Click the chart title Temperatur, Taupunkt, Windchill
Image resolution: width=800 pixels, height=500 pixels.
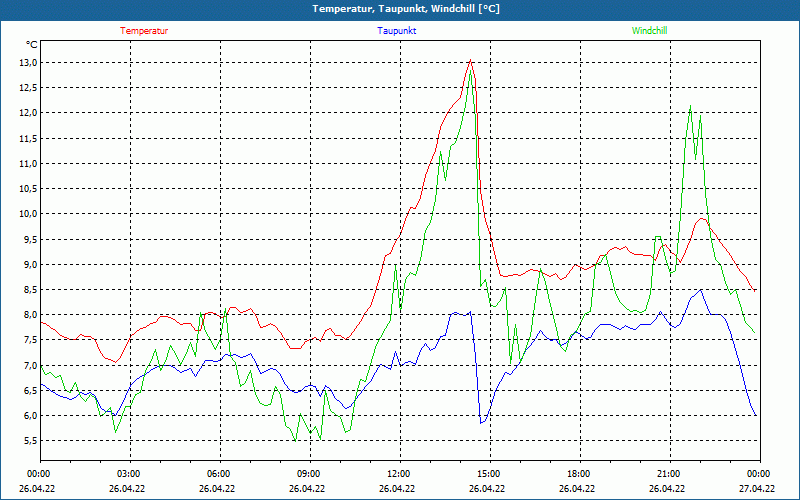(406, 9)
